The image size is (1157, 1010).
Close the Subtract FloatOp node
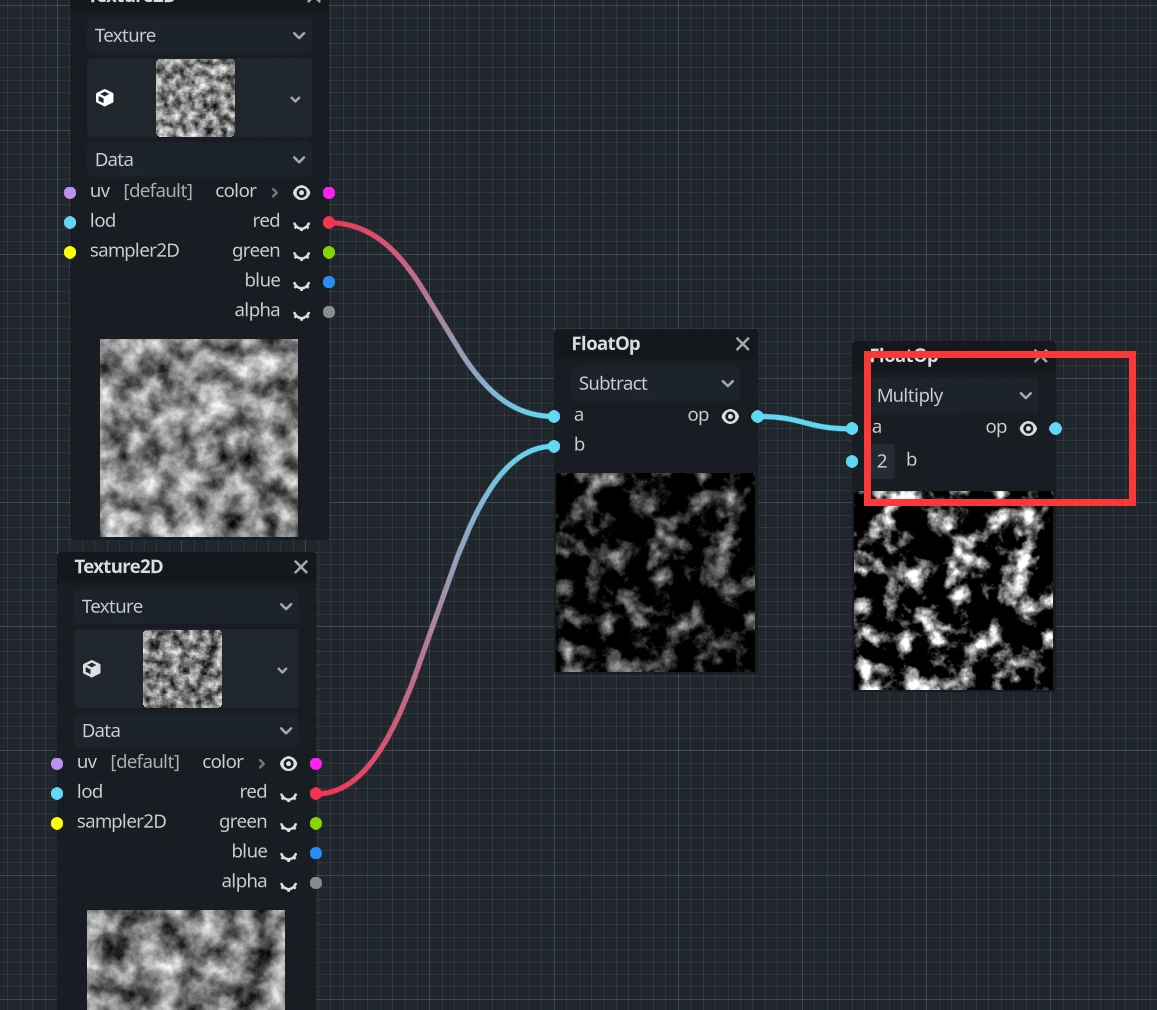click(742, 344)
